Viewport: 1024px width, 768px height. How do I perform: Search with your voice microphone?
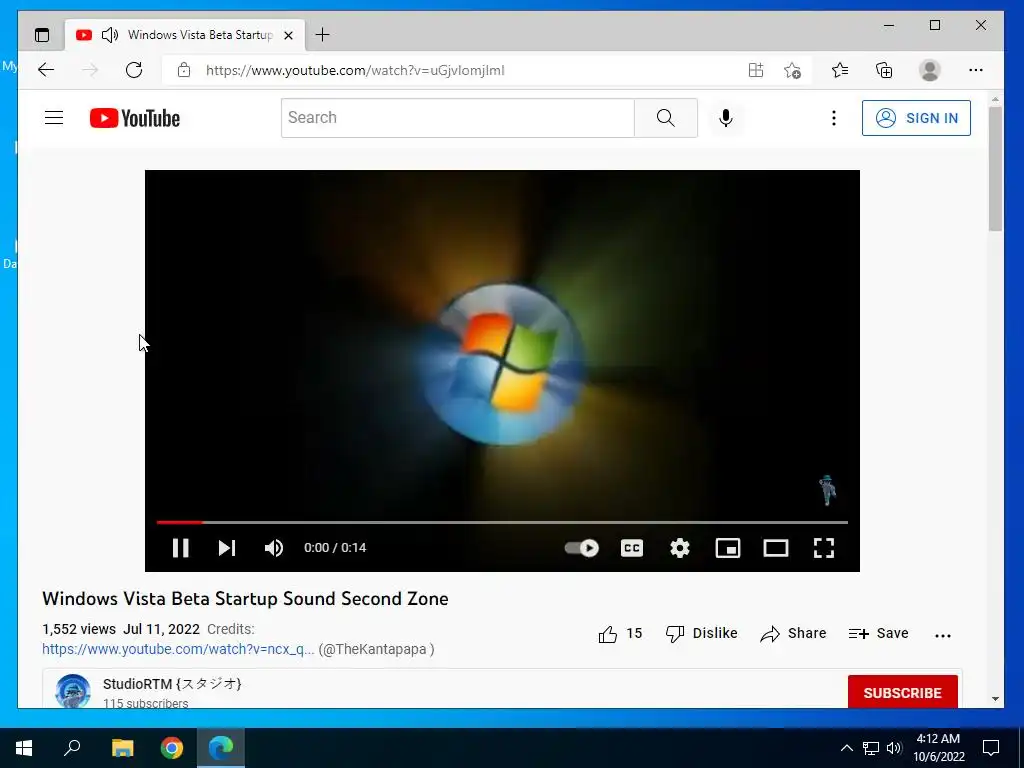point(726,118)
